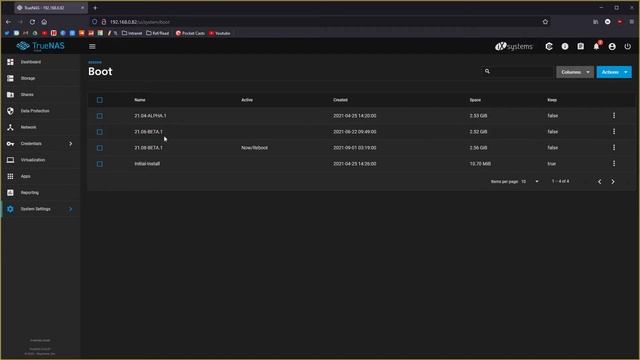Image resolution: width=640 pixels, height=360 pixels.
Task: Click the browser back arrow
Action: tap(9, 22)
